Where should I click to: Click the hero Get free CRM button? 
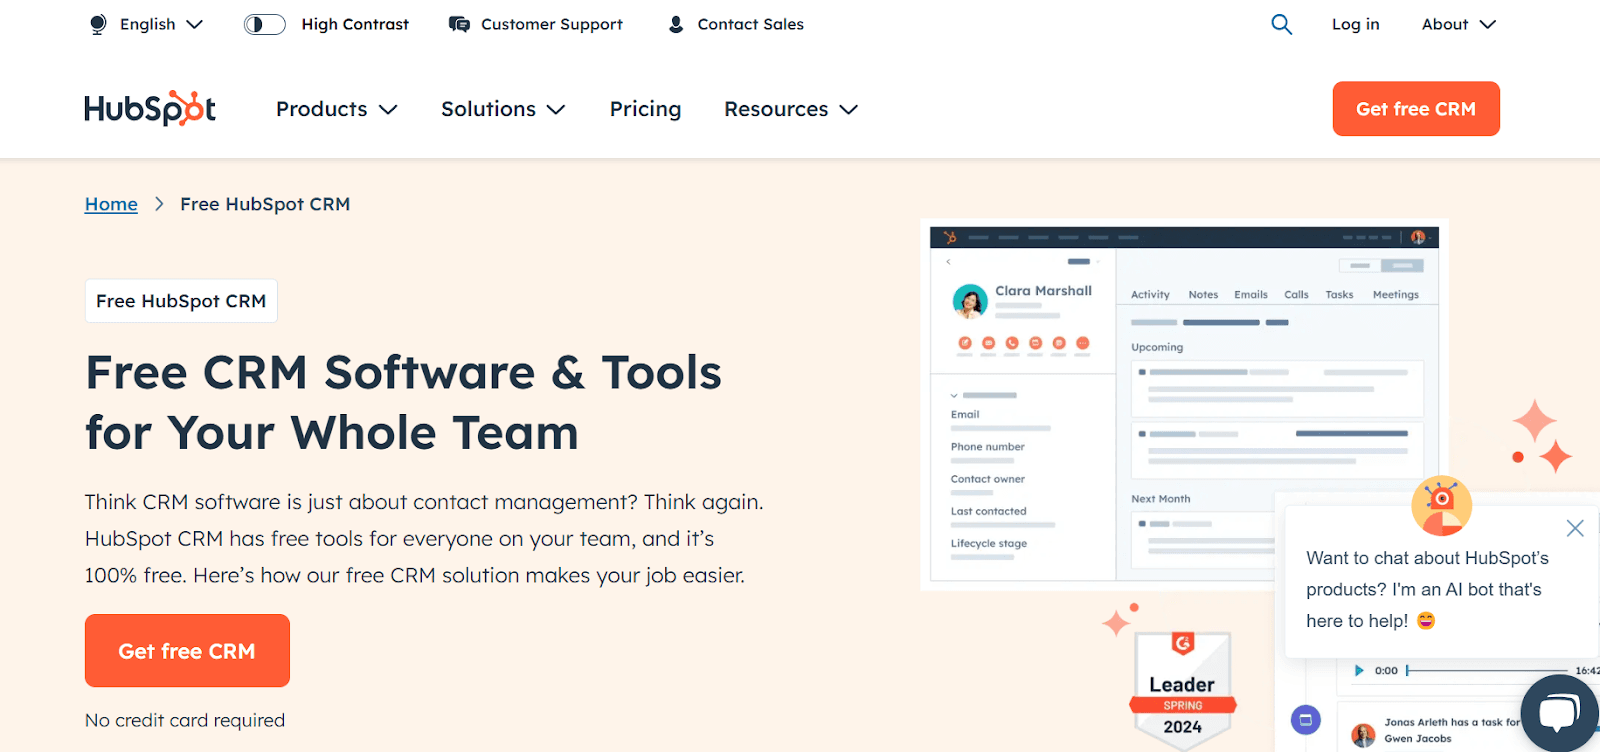click(x=187, y=651)
